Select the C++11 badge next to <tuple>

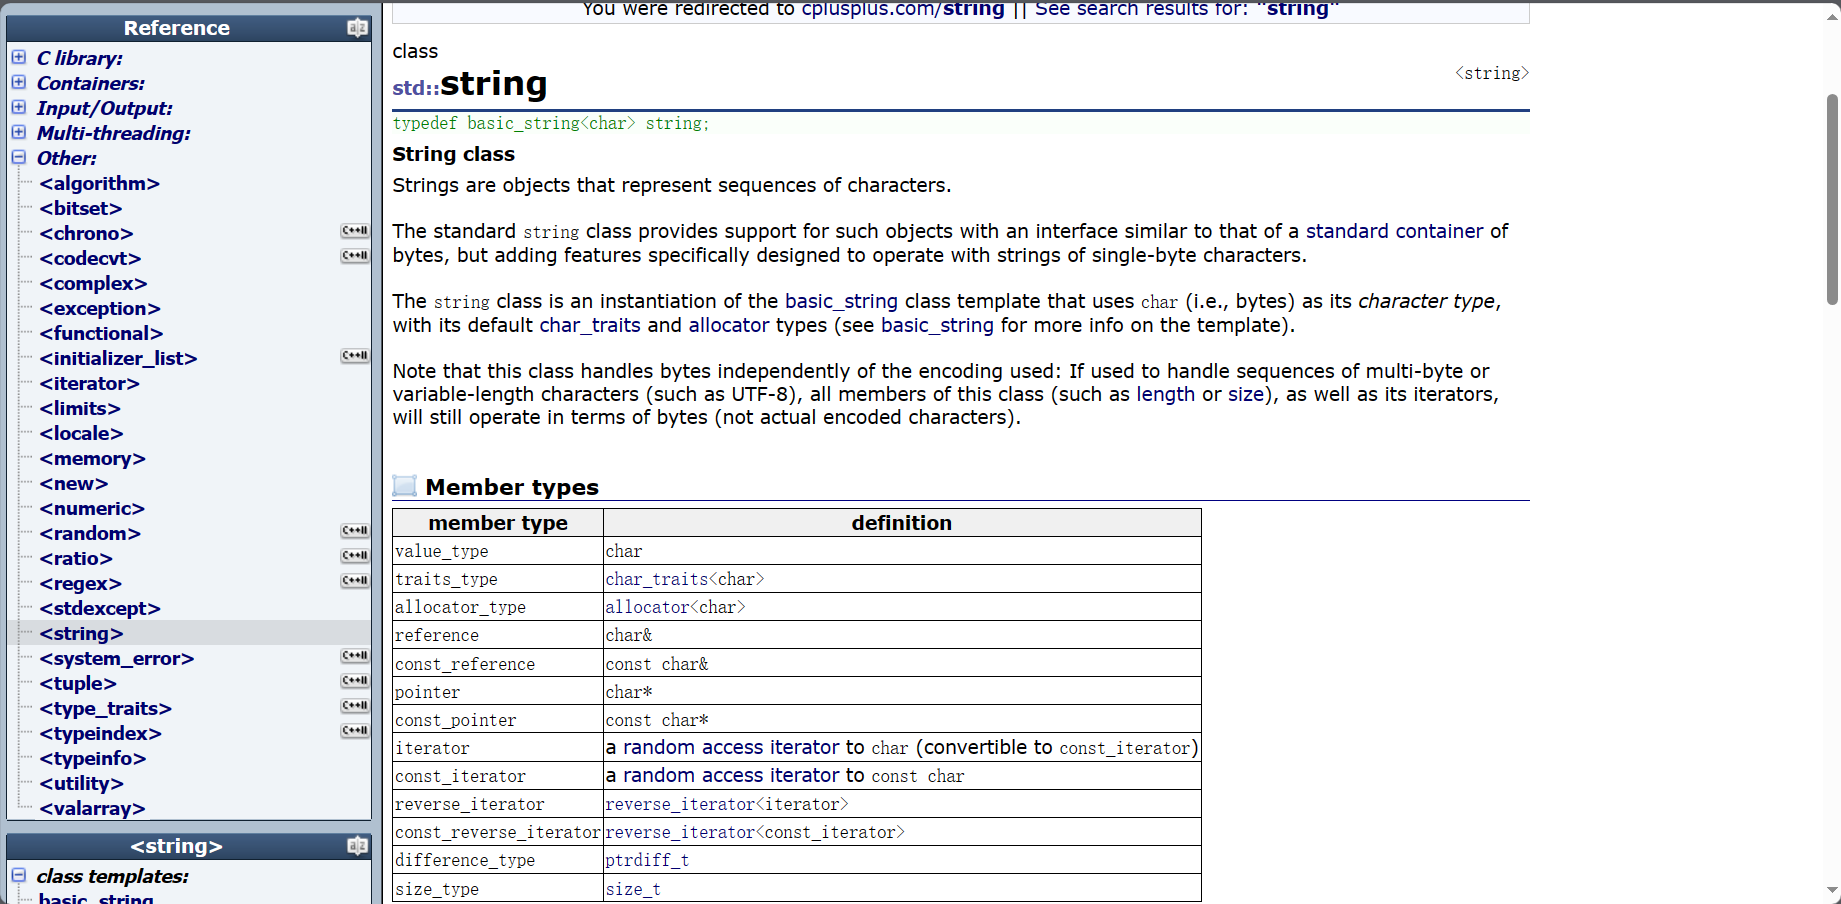354,680
